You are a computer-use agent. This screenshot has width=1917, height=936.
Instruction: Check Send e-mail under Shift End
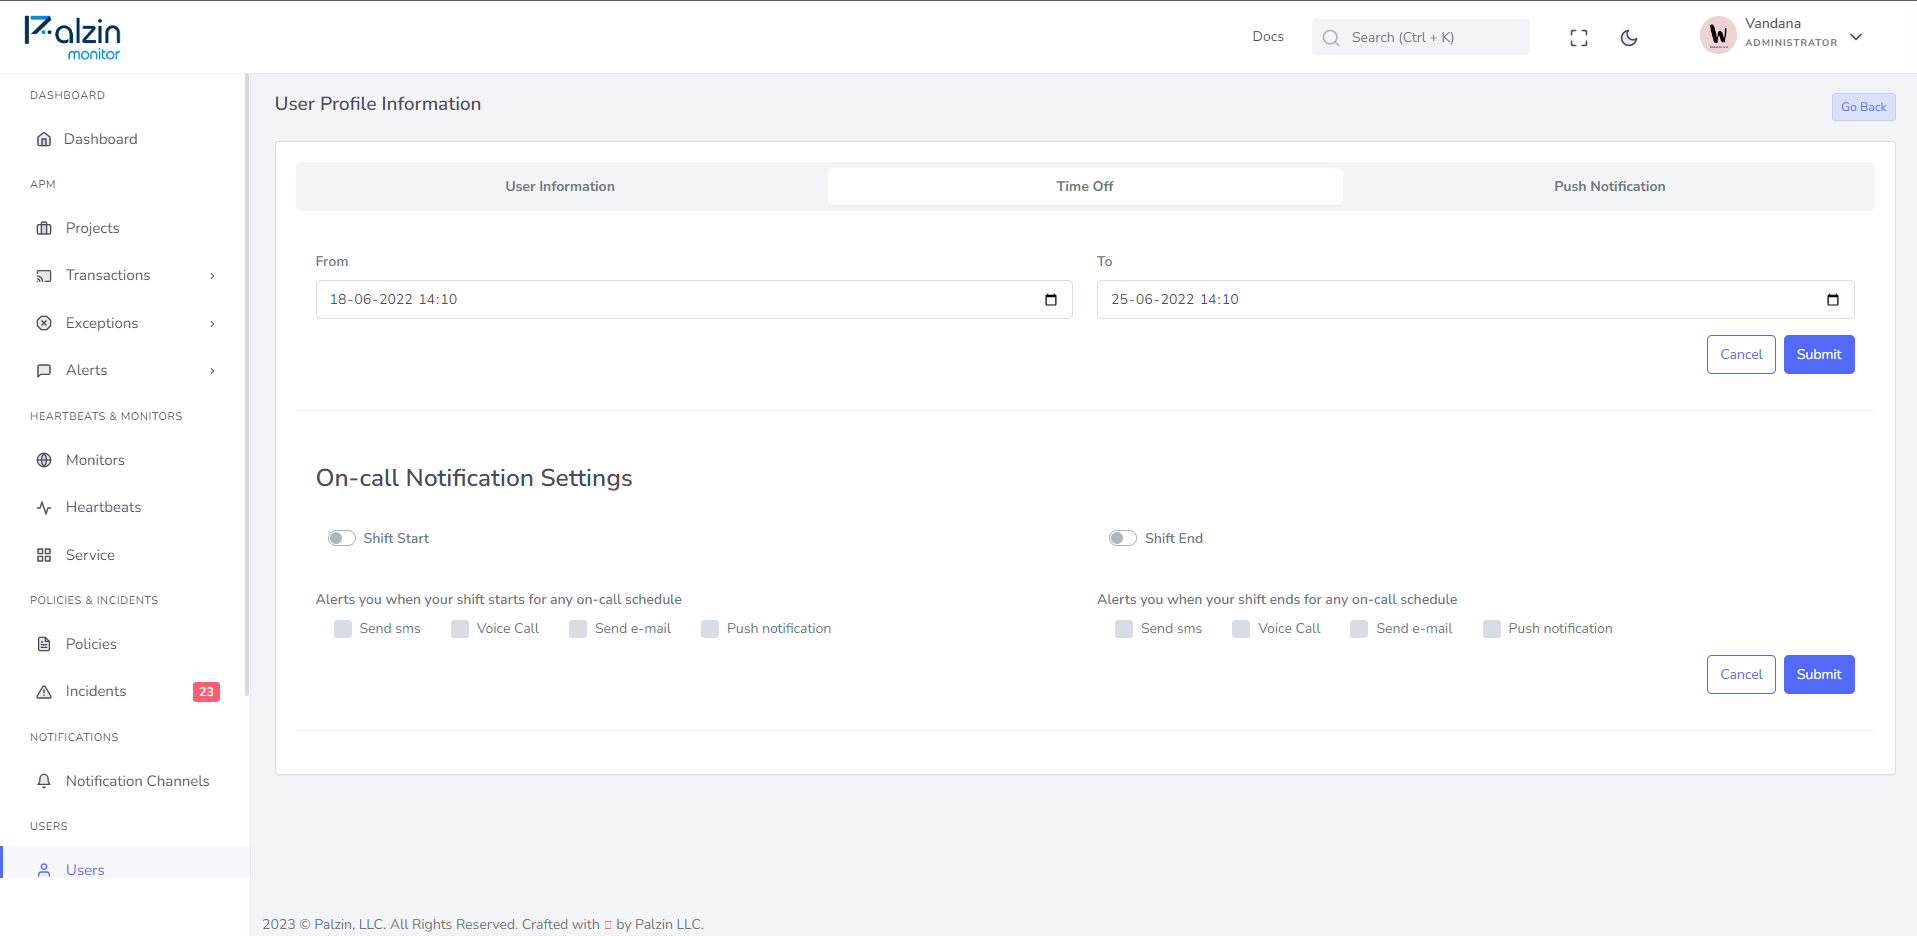1359,629
